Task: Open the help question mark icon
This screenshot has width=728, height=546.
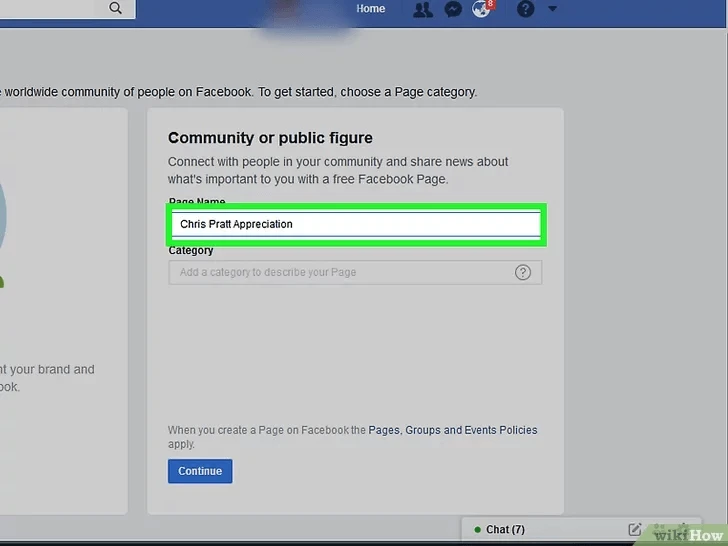Action: tap(526, 9)
